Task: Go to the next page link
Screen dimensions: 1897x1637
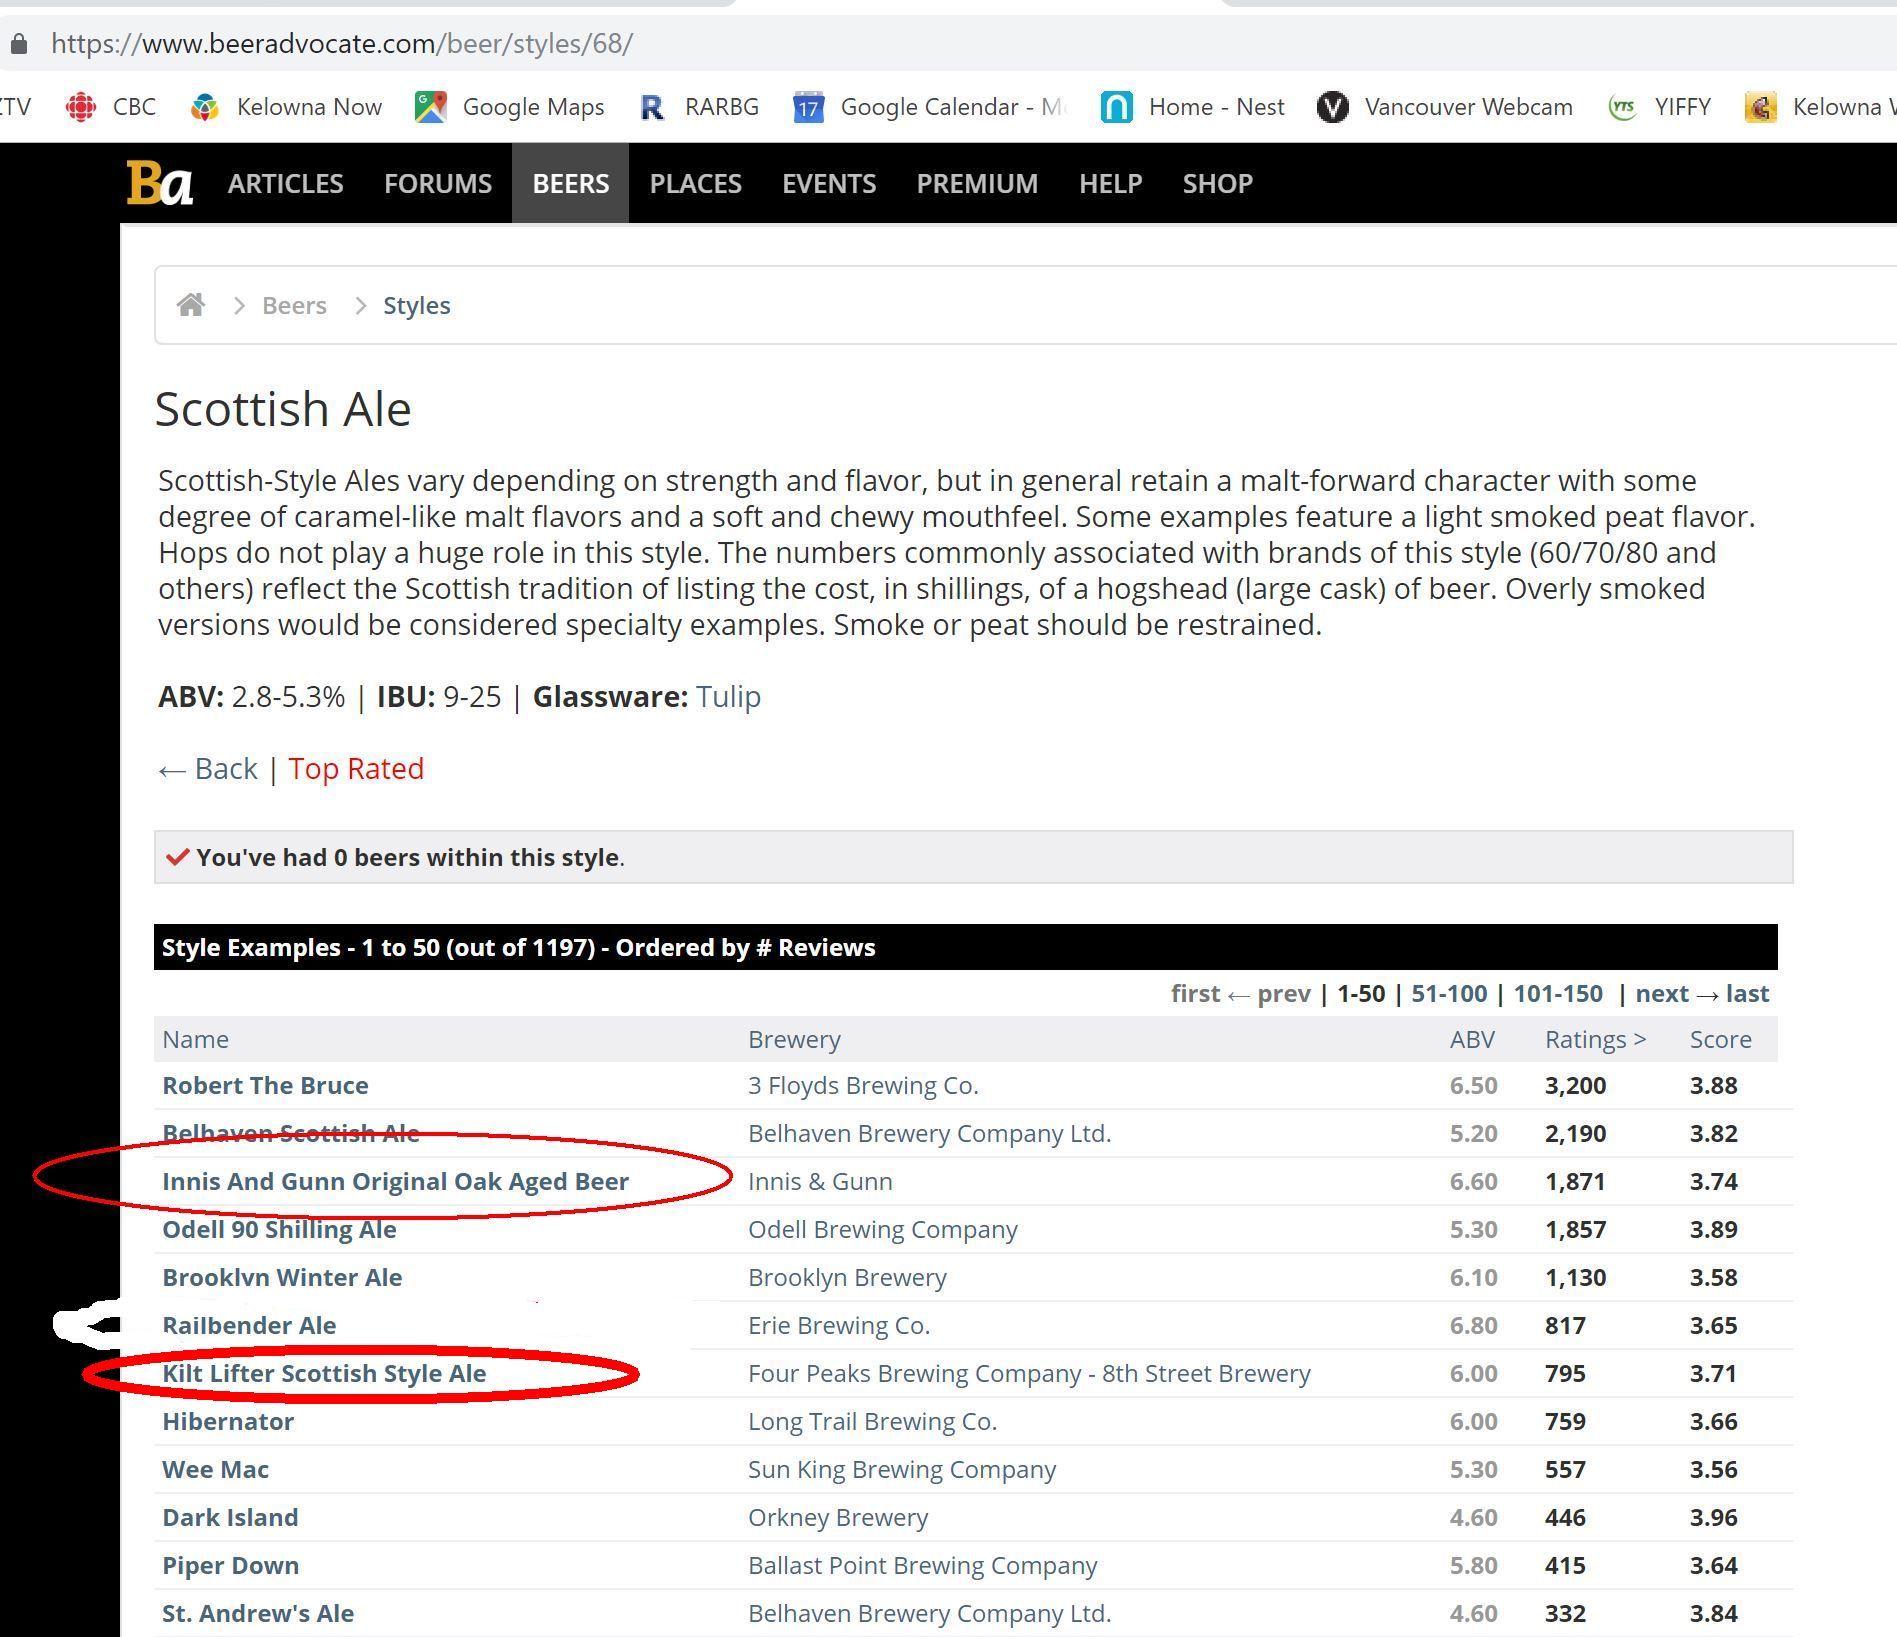Action: pyautogui.click(x=1662, y=993)
